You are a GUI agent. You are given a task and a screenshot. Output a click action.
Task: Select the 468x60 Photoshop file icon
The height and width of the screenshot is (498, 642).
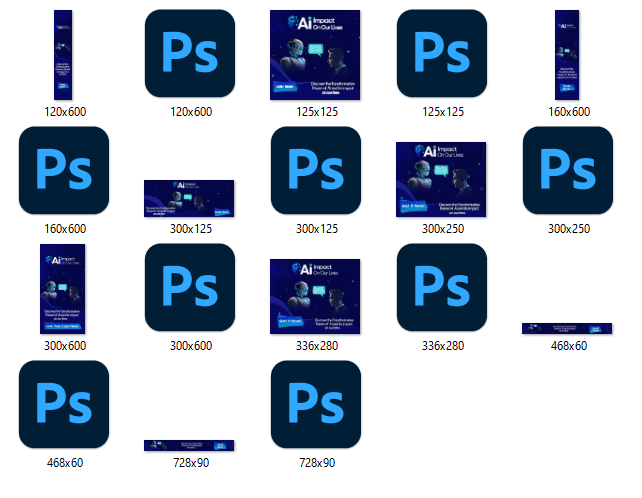[x=64, y=405]
